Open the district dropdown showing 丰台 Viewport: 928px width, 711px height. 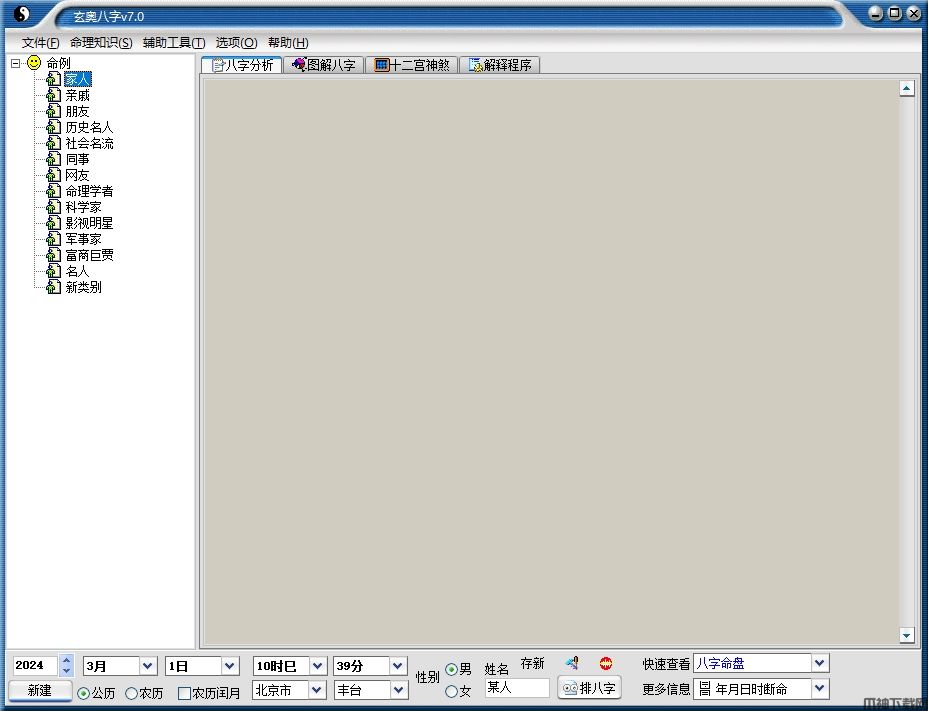(398, 690)
